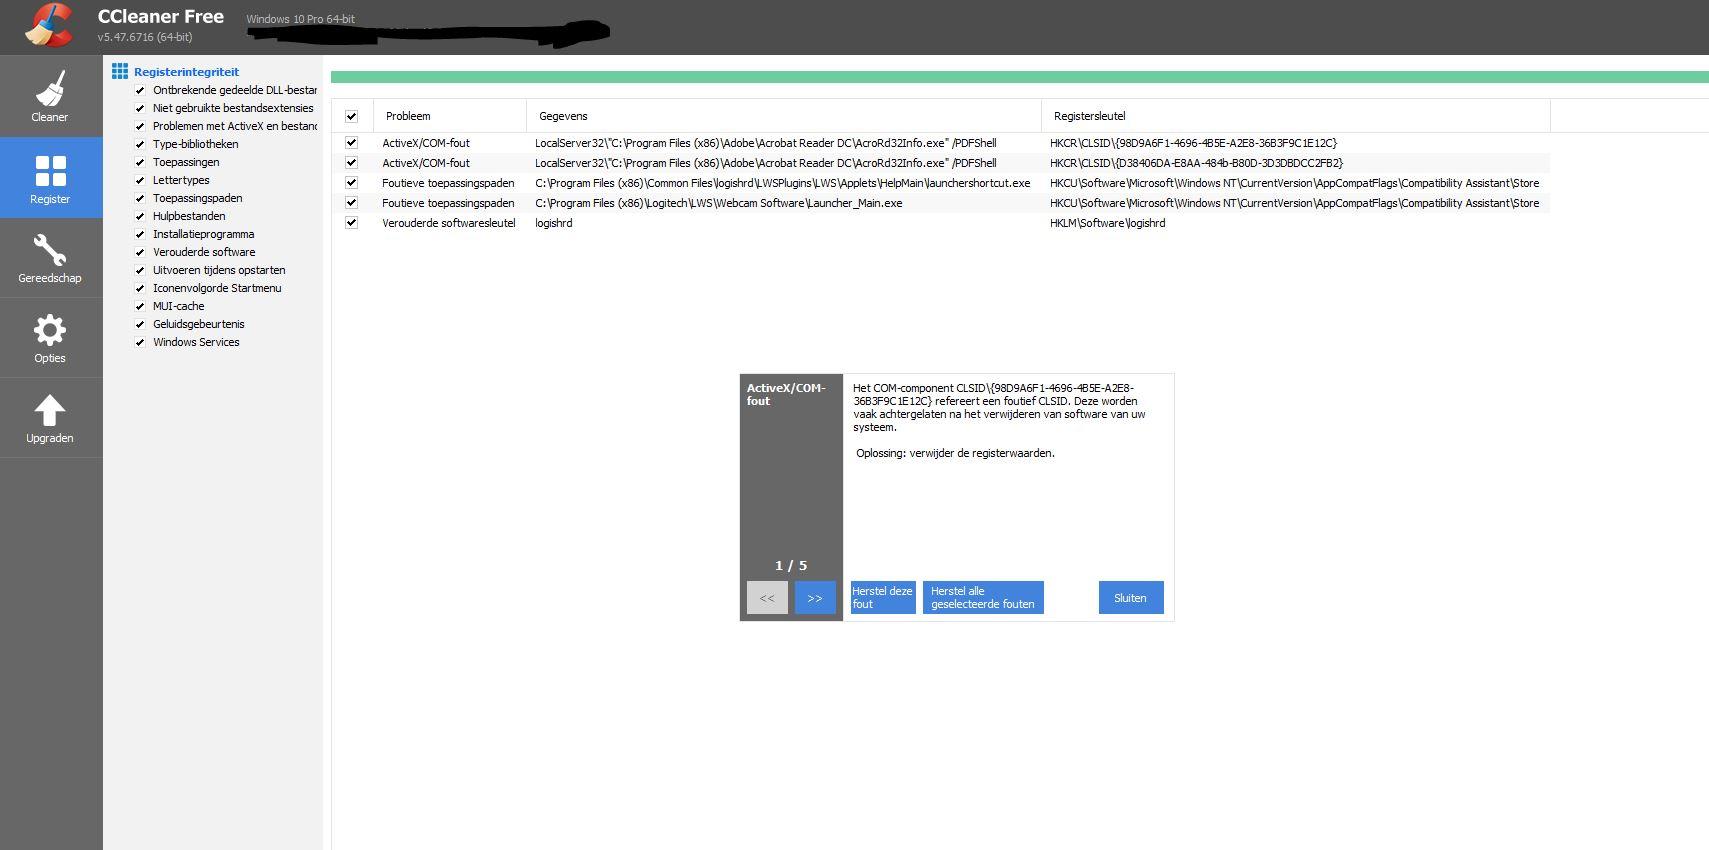Click the Windows 10 Pro 64-bit text
The width and height of the screenshot is (1709, 850).
pyautogui.click(x=301, y=19)
